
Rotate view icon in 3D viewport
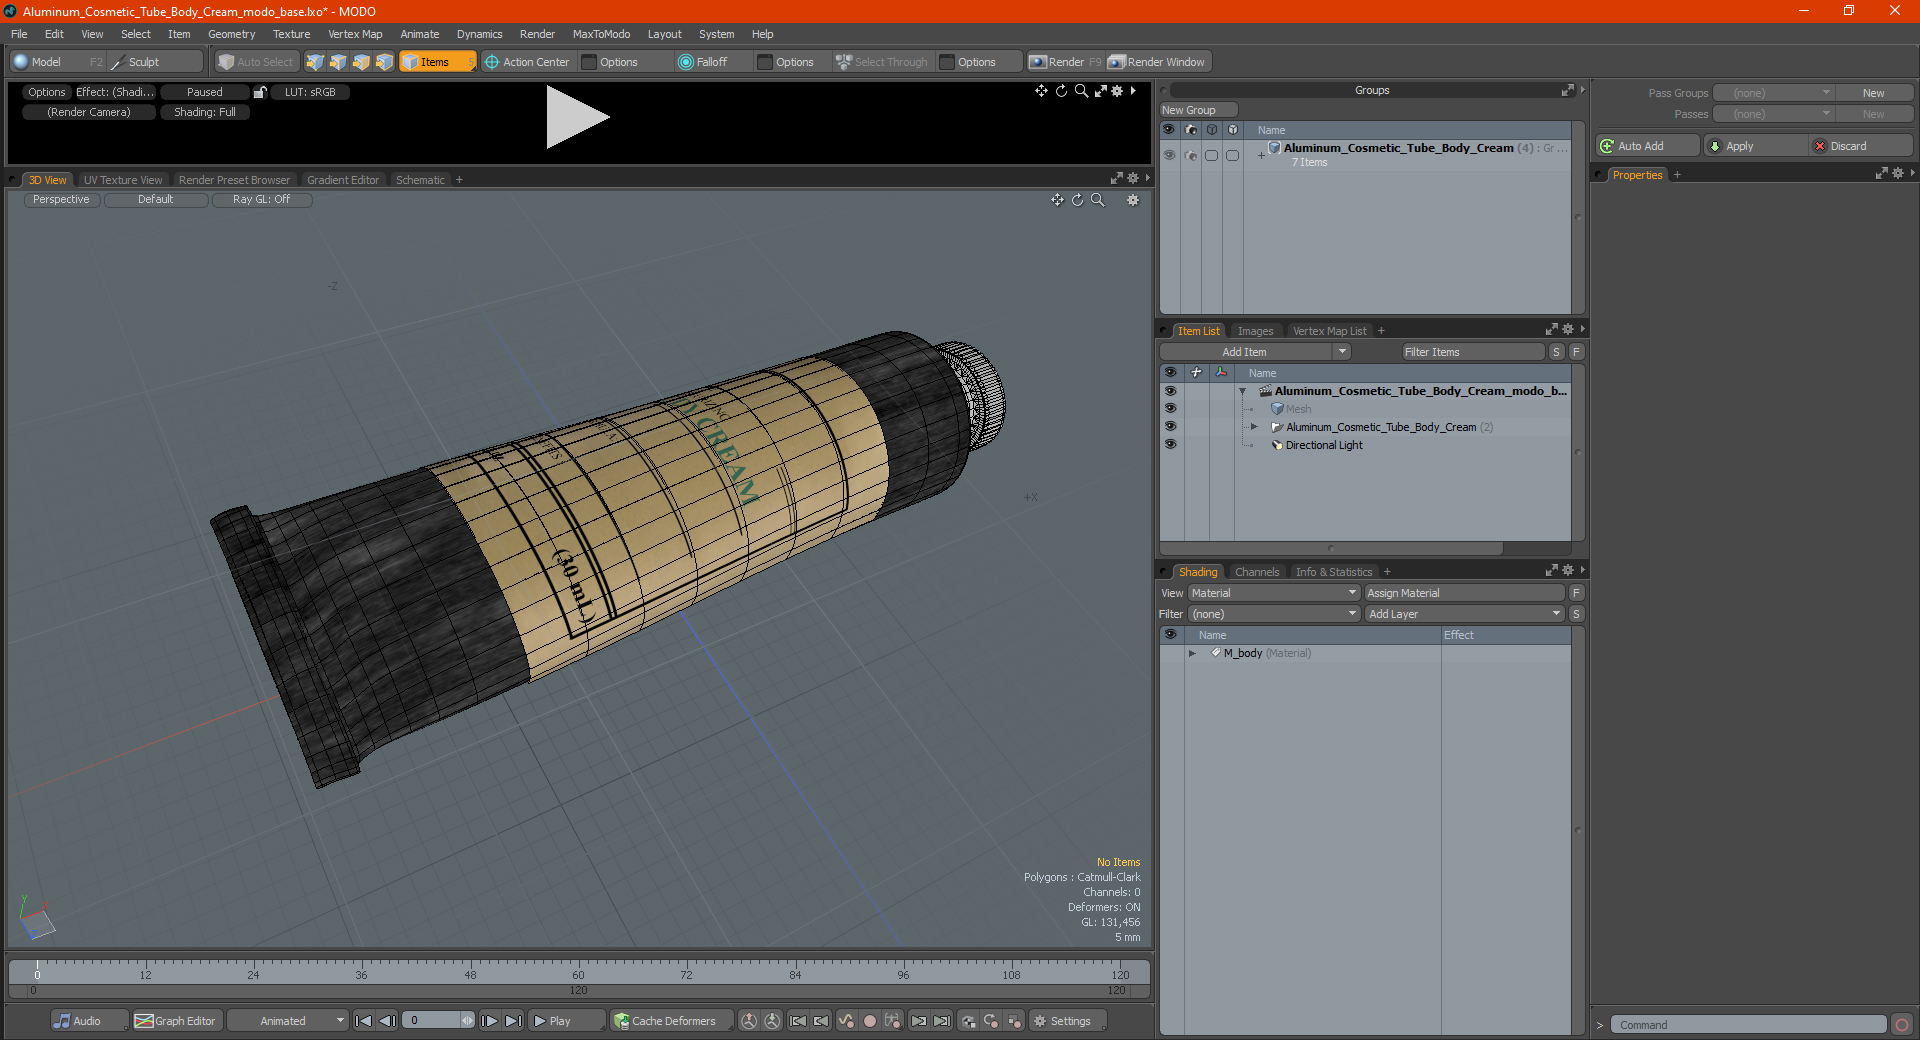(1077, 200)
